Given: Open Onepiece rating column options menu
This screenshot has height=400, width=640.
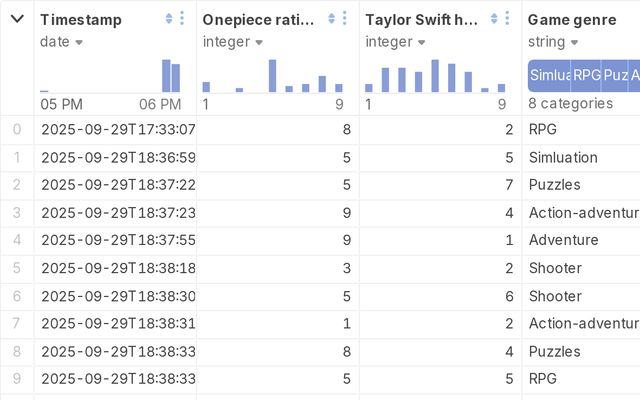Looking at the screenshot, I should 344,19.
